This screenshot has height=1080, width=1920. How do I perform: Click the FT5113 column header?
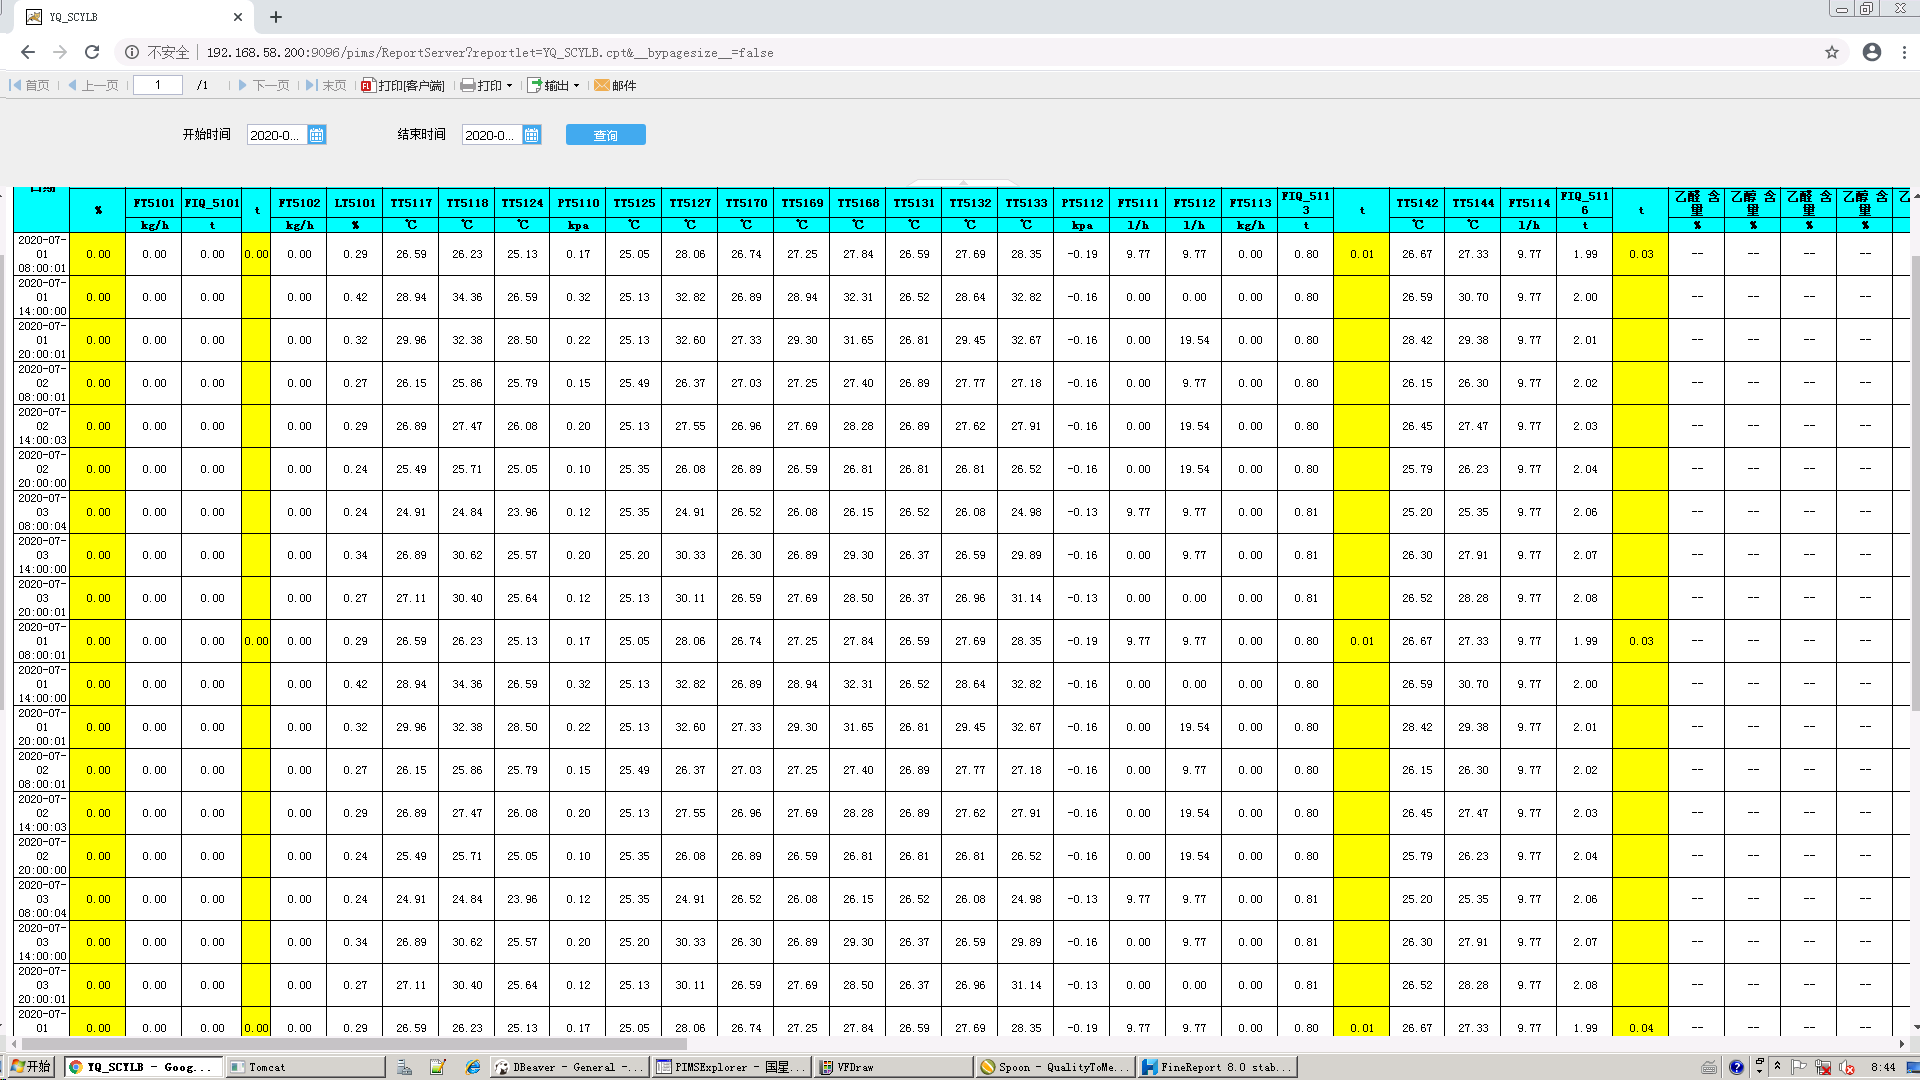coord(1250,203)
